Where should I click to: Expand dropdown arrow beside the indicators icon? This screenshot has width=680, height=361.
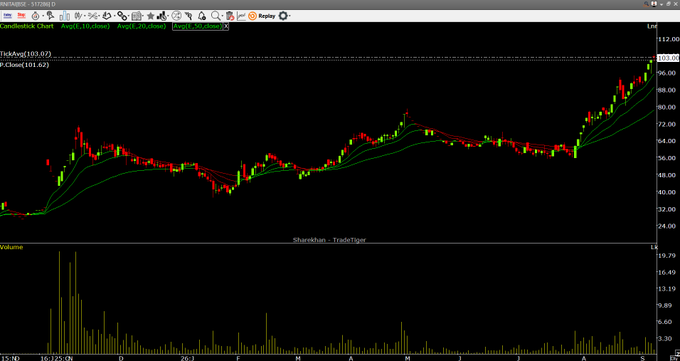click(x=85, y=16)
